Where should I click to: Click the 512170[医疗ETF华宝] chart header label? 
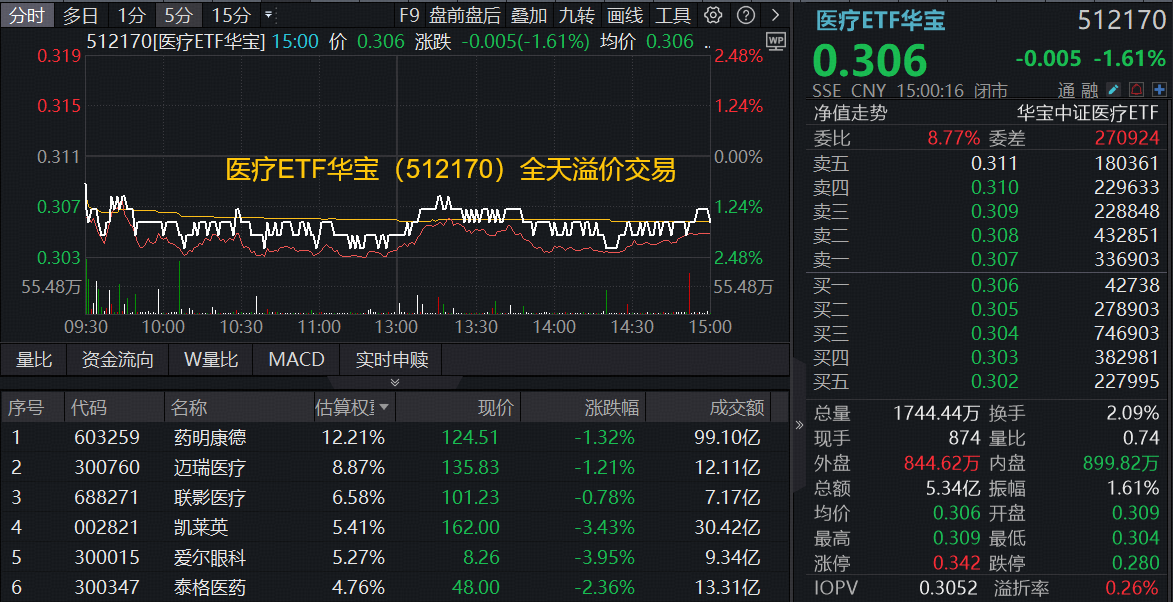[177, 42]
